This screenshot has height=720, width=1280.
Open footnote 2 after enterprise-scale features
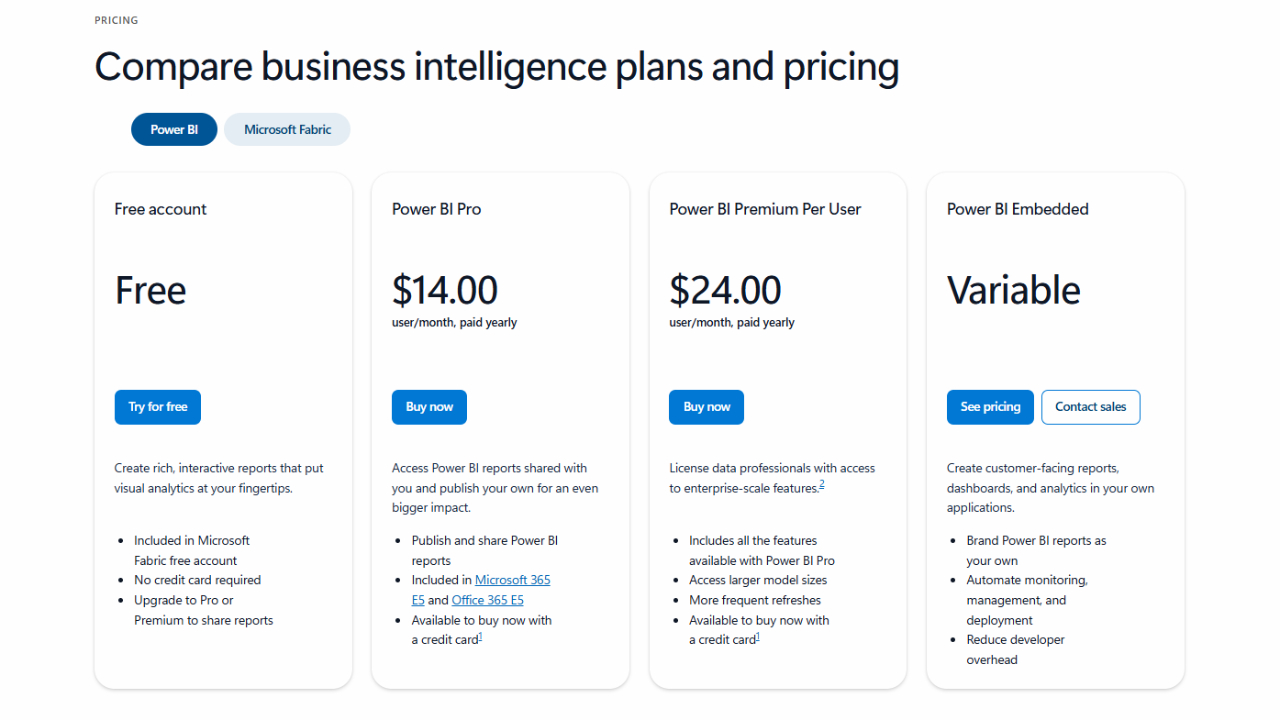coord(822,485)
